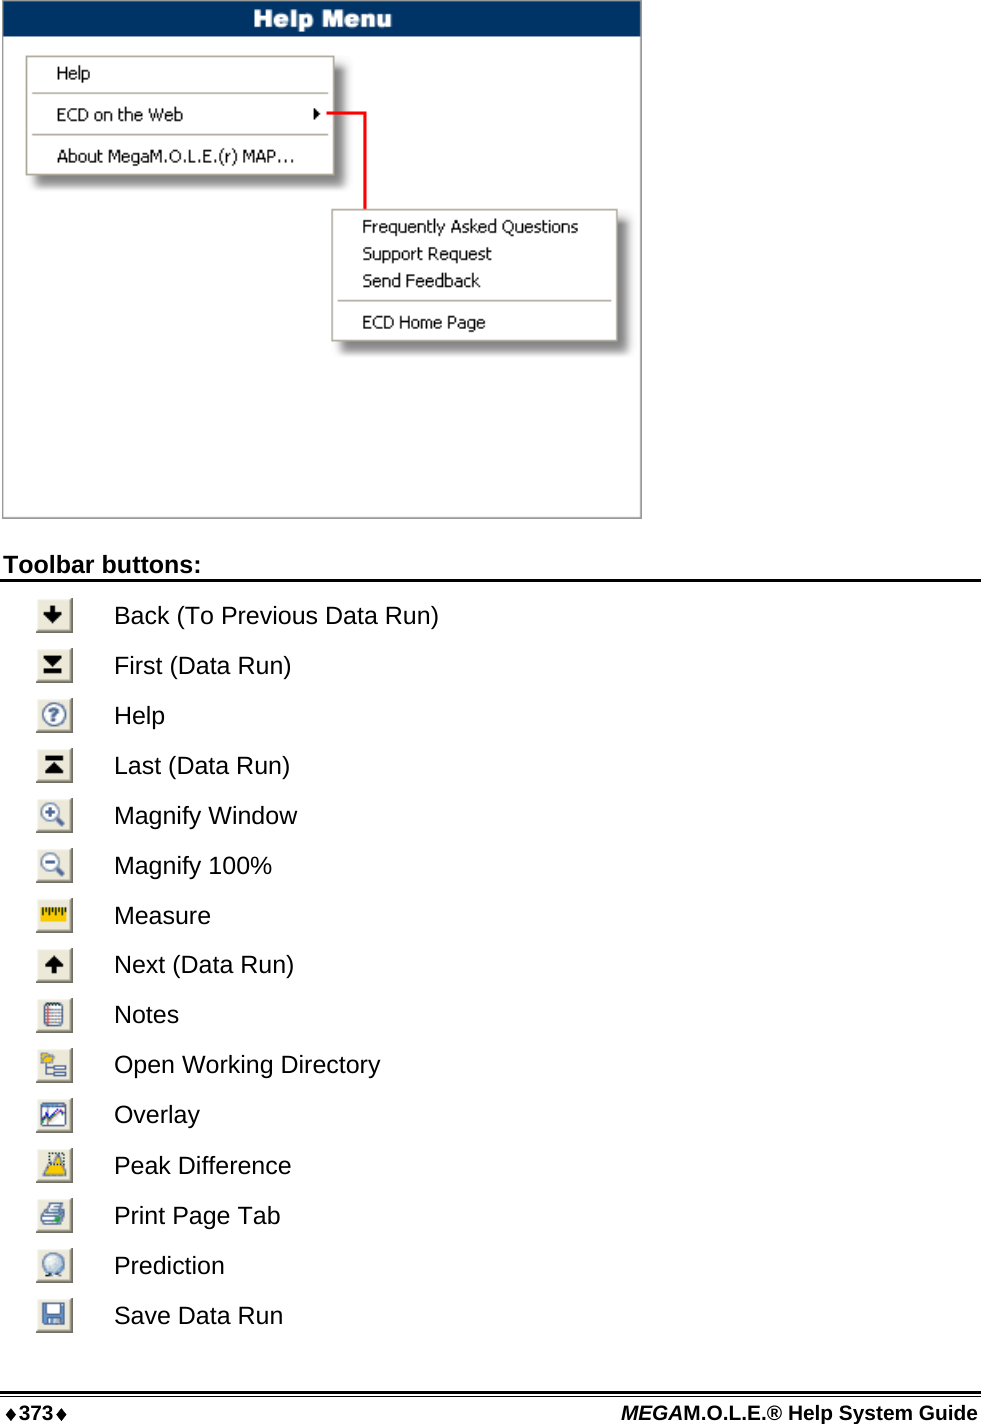Click the First Data Run icon

pos(54,665)
